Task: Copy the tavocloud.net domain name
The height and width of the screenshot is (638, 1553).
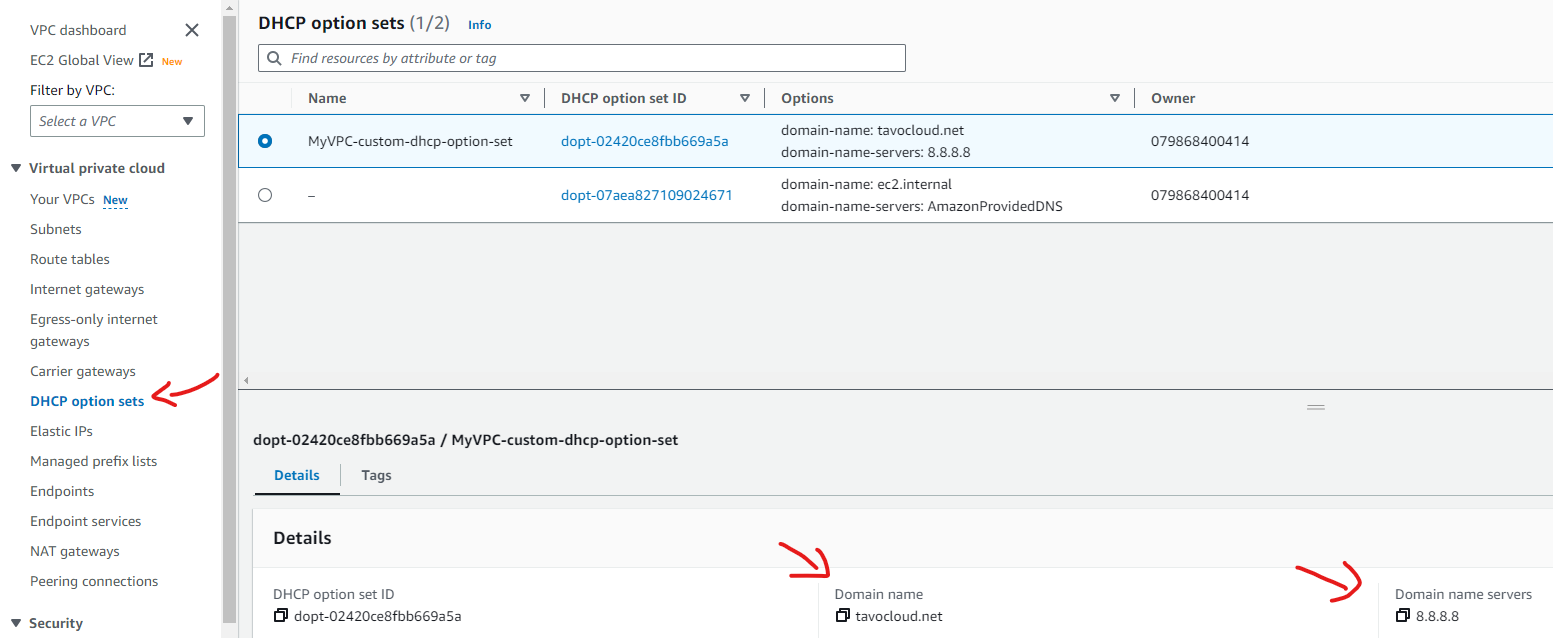Action: point(842,616)
